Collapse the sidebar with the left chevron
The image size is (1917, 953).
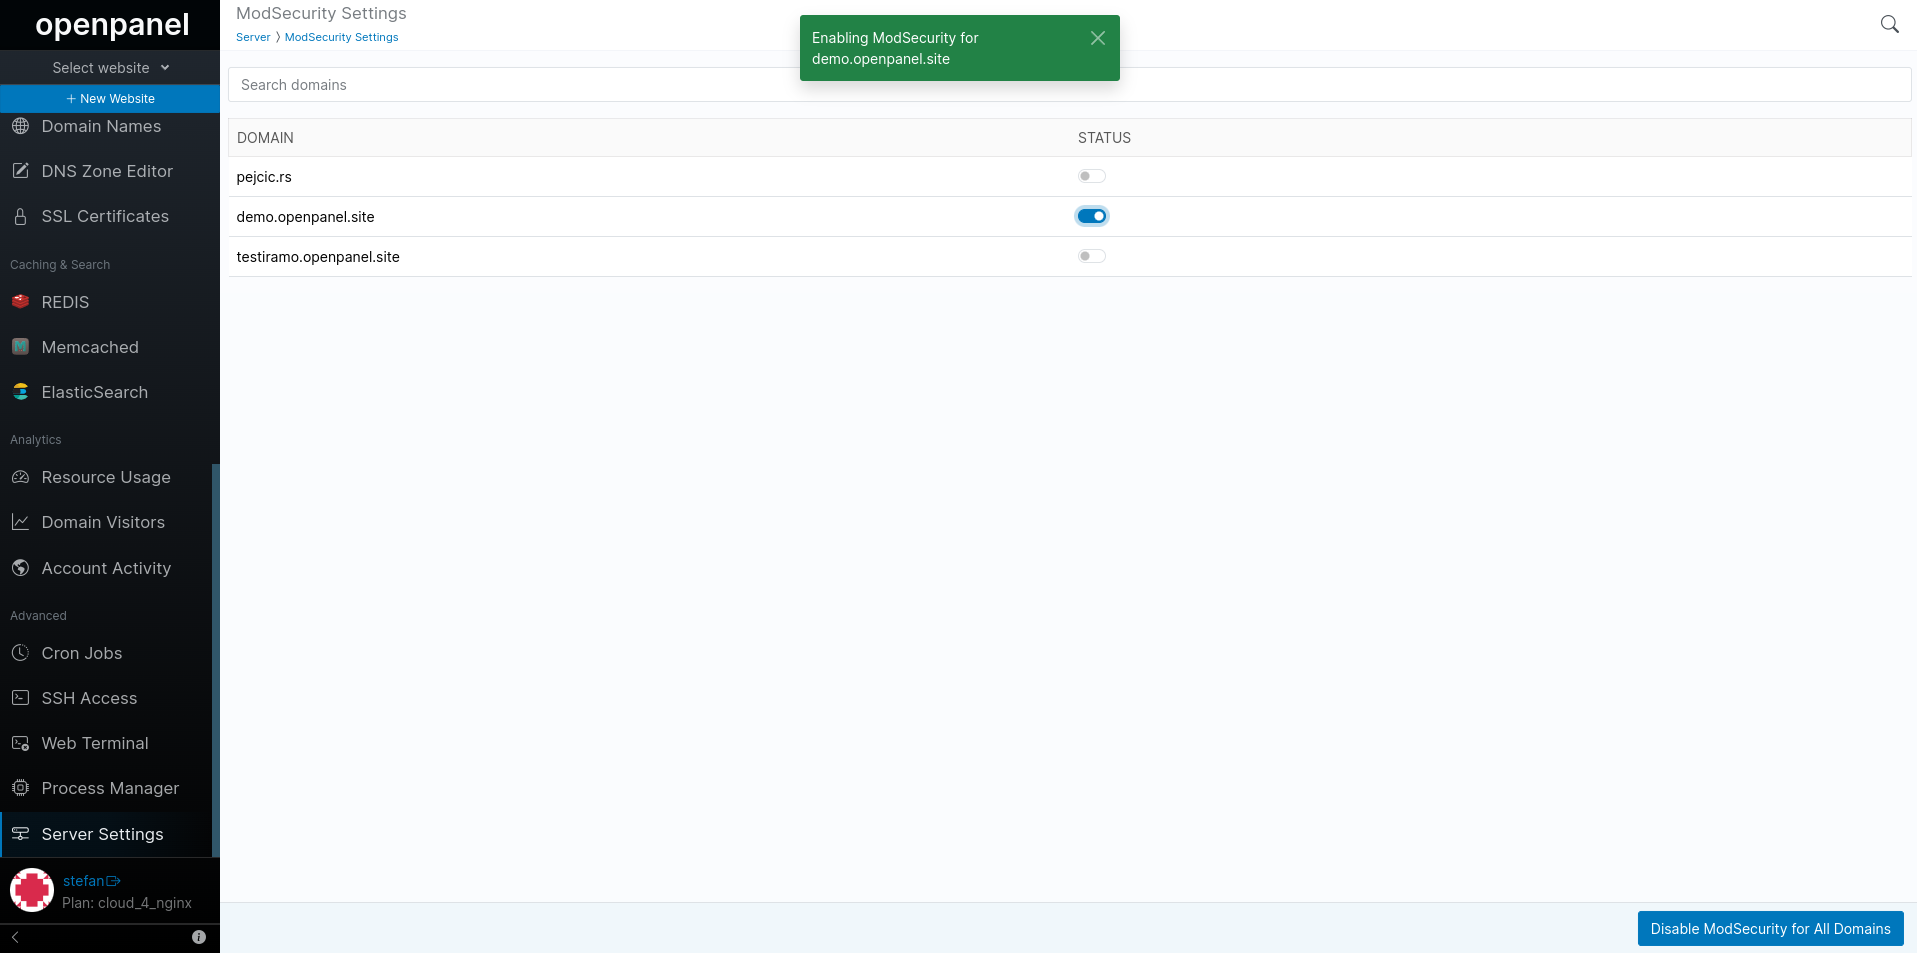[15, 937]
